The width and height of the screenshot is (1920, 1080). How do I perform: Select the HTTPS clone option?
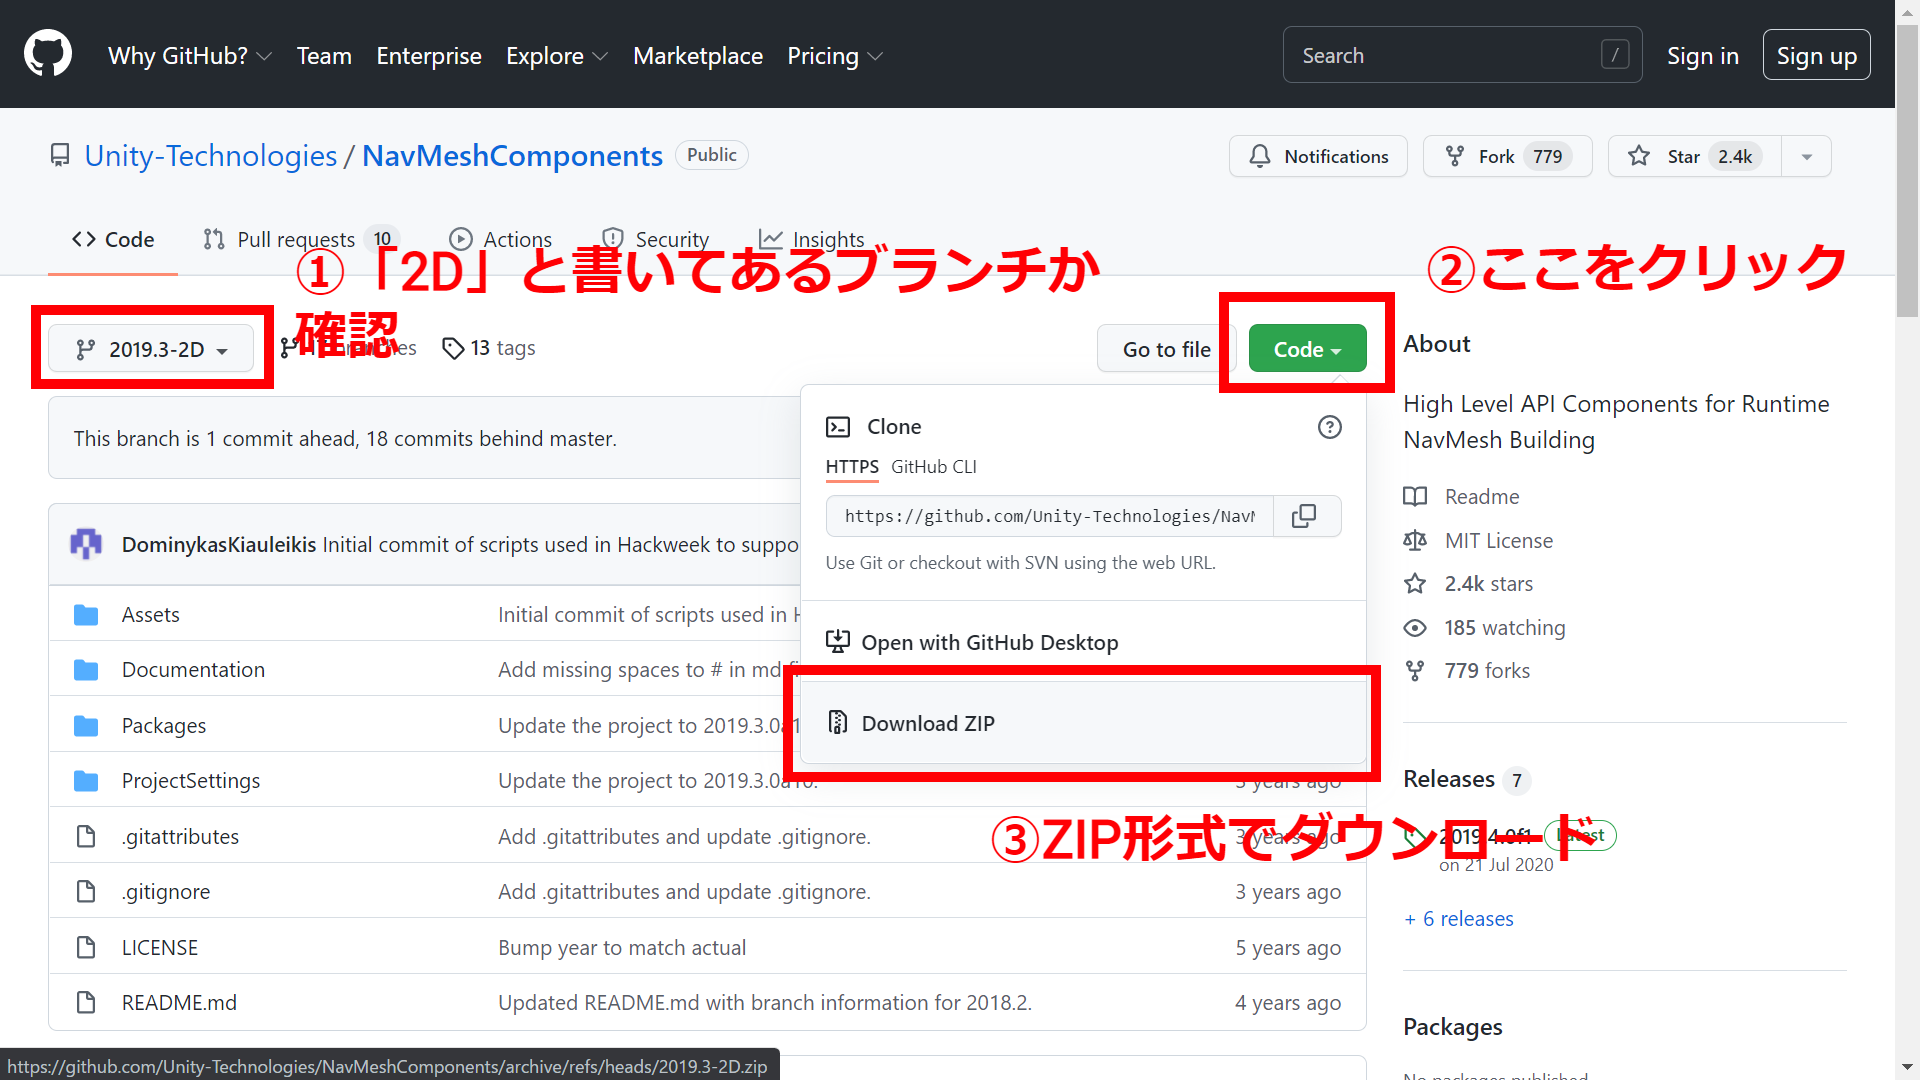click(851, 467)
